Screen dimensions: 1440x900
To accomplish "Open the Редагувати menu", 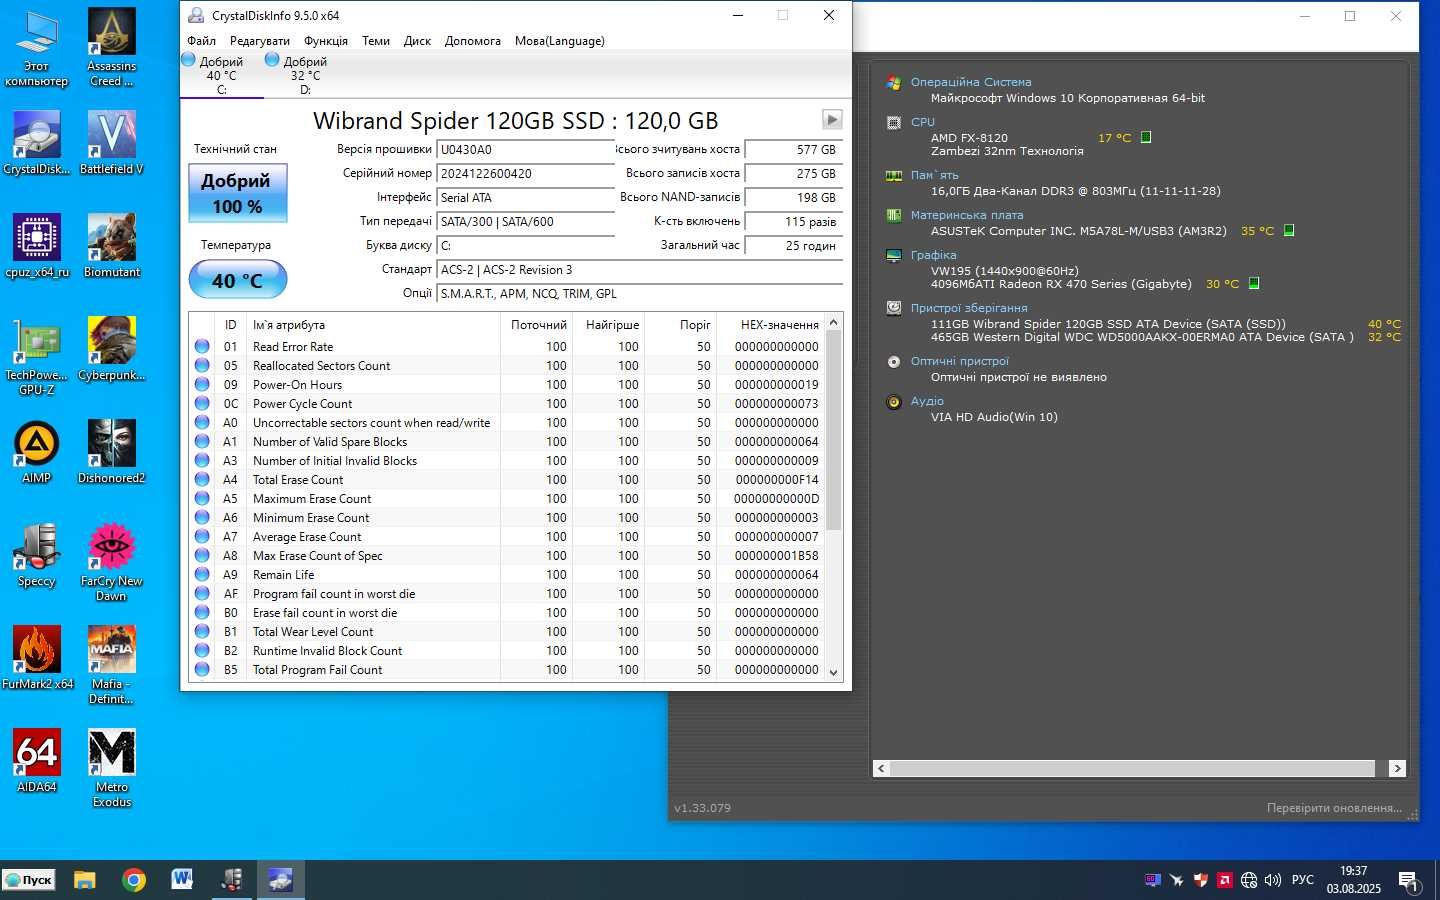I will (x=260, y=41).
